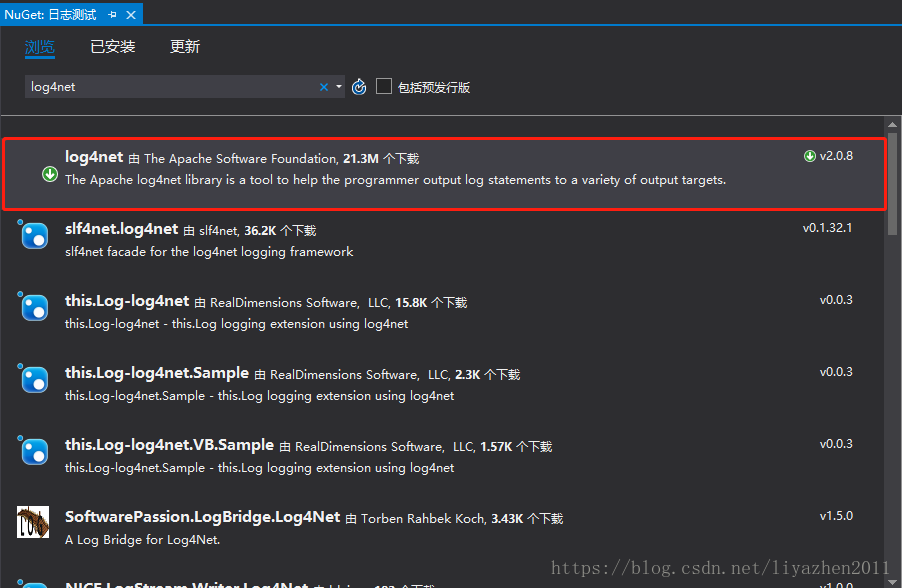Click the package list scroll up arrow

(x=892, y=124)
